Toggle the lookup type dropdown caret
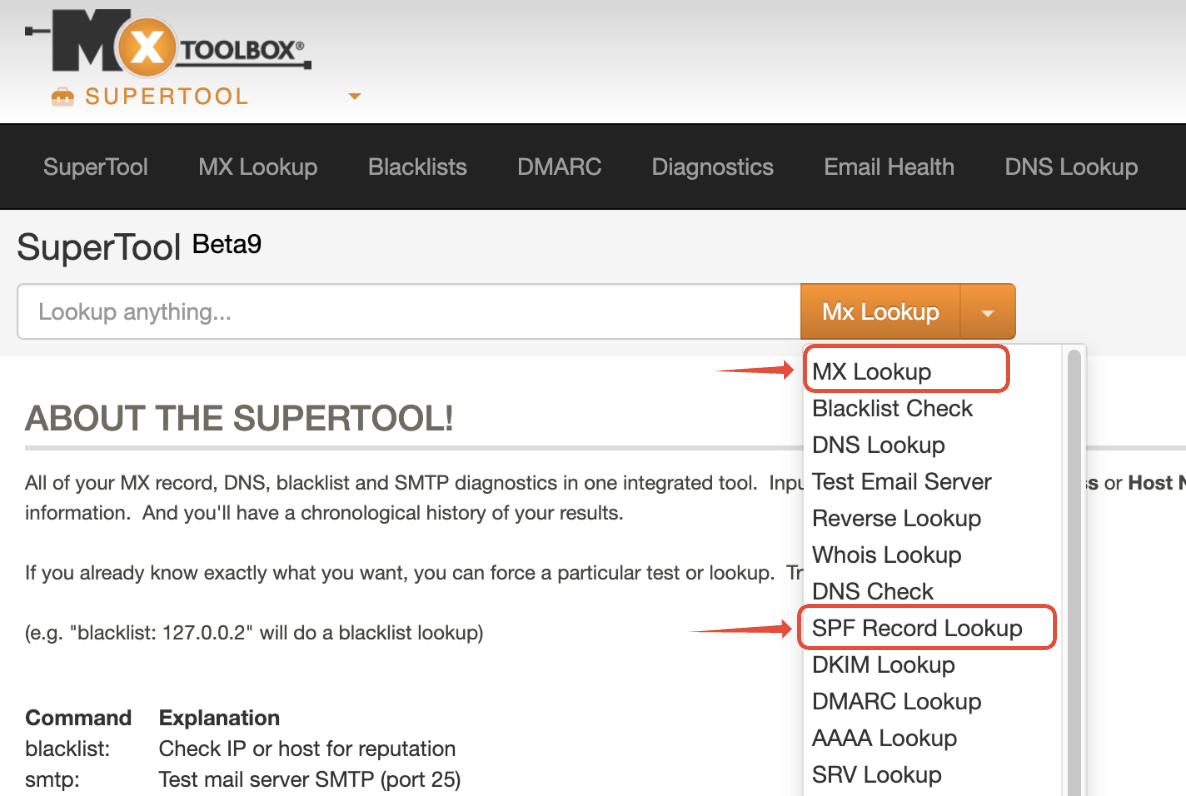Screen dimensions: 1186x796 988,313
